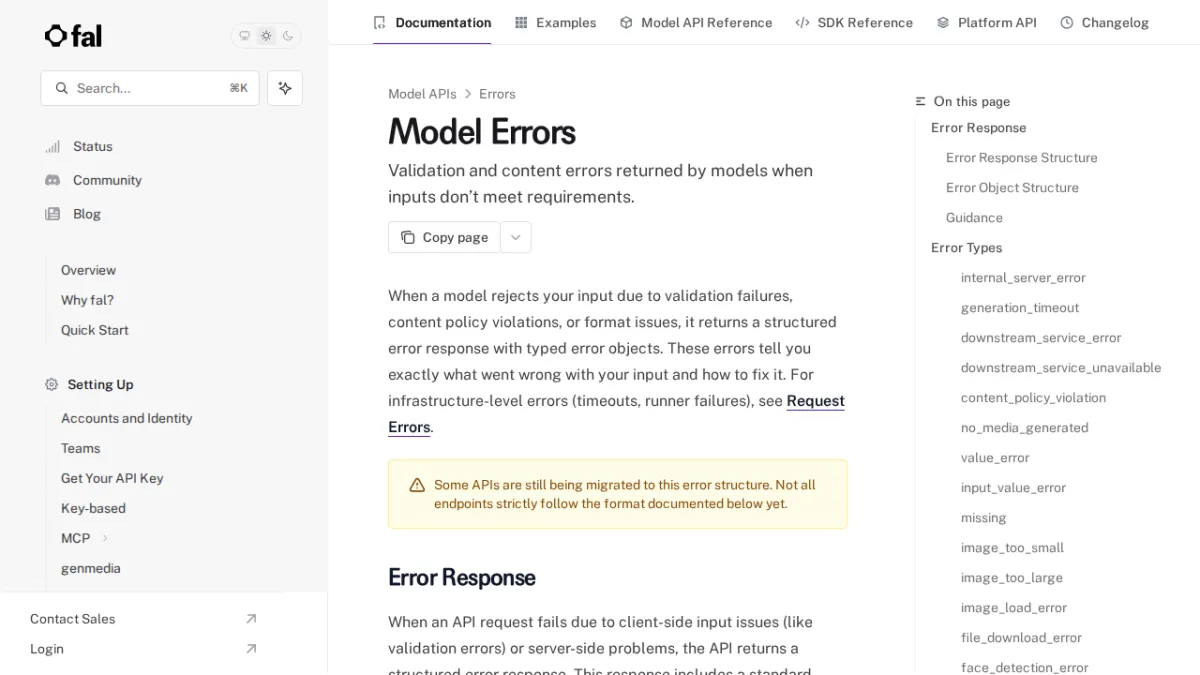Viewport: 1200px width, 675px height.
Task: Click the Login link
Action: pyautogui.click(x=47, y=649)
